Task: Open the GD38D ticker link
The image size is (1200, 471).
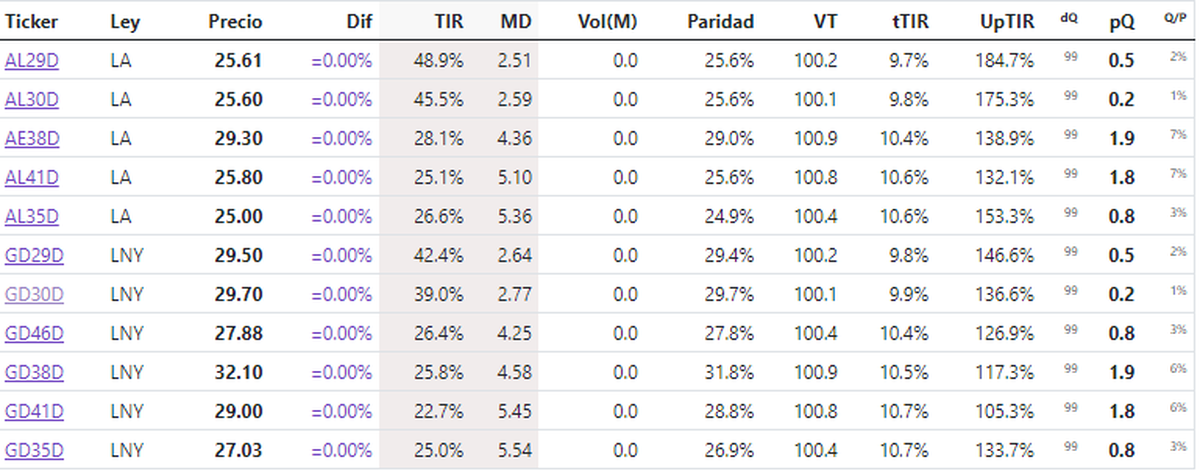Action: coord(34,372)
